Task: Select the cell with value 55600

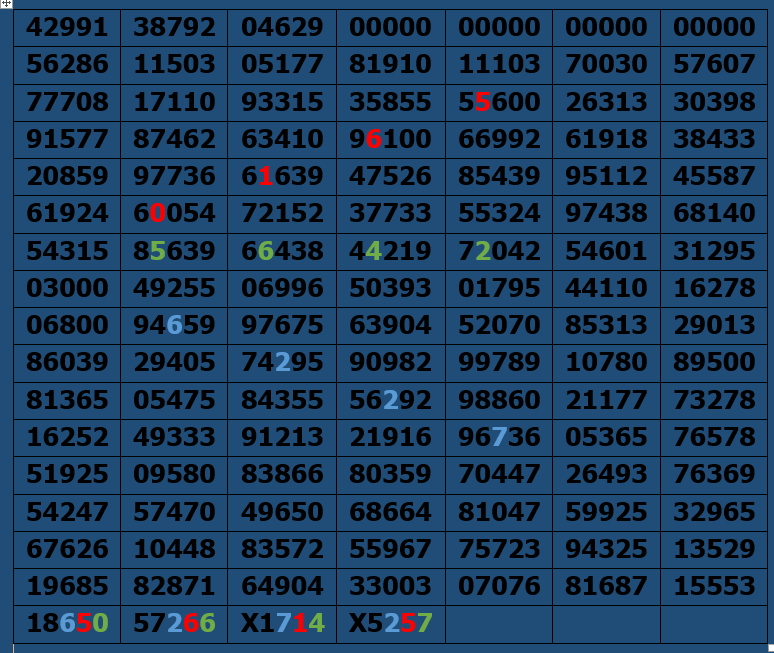Action: (499, 102)
